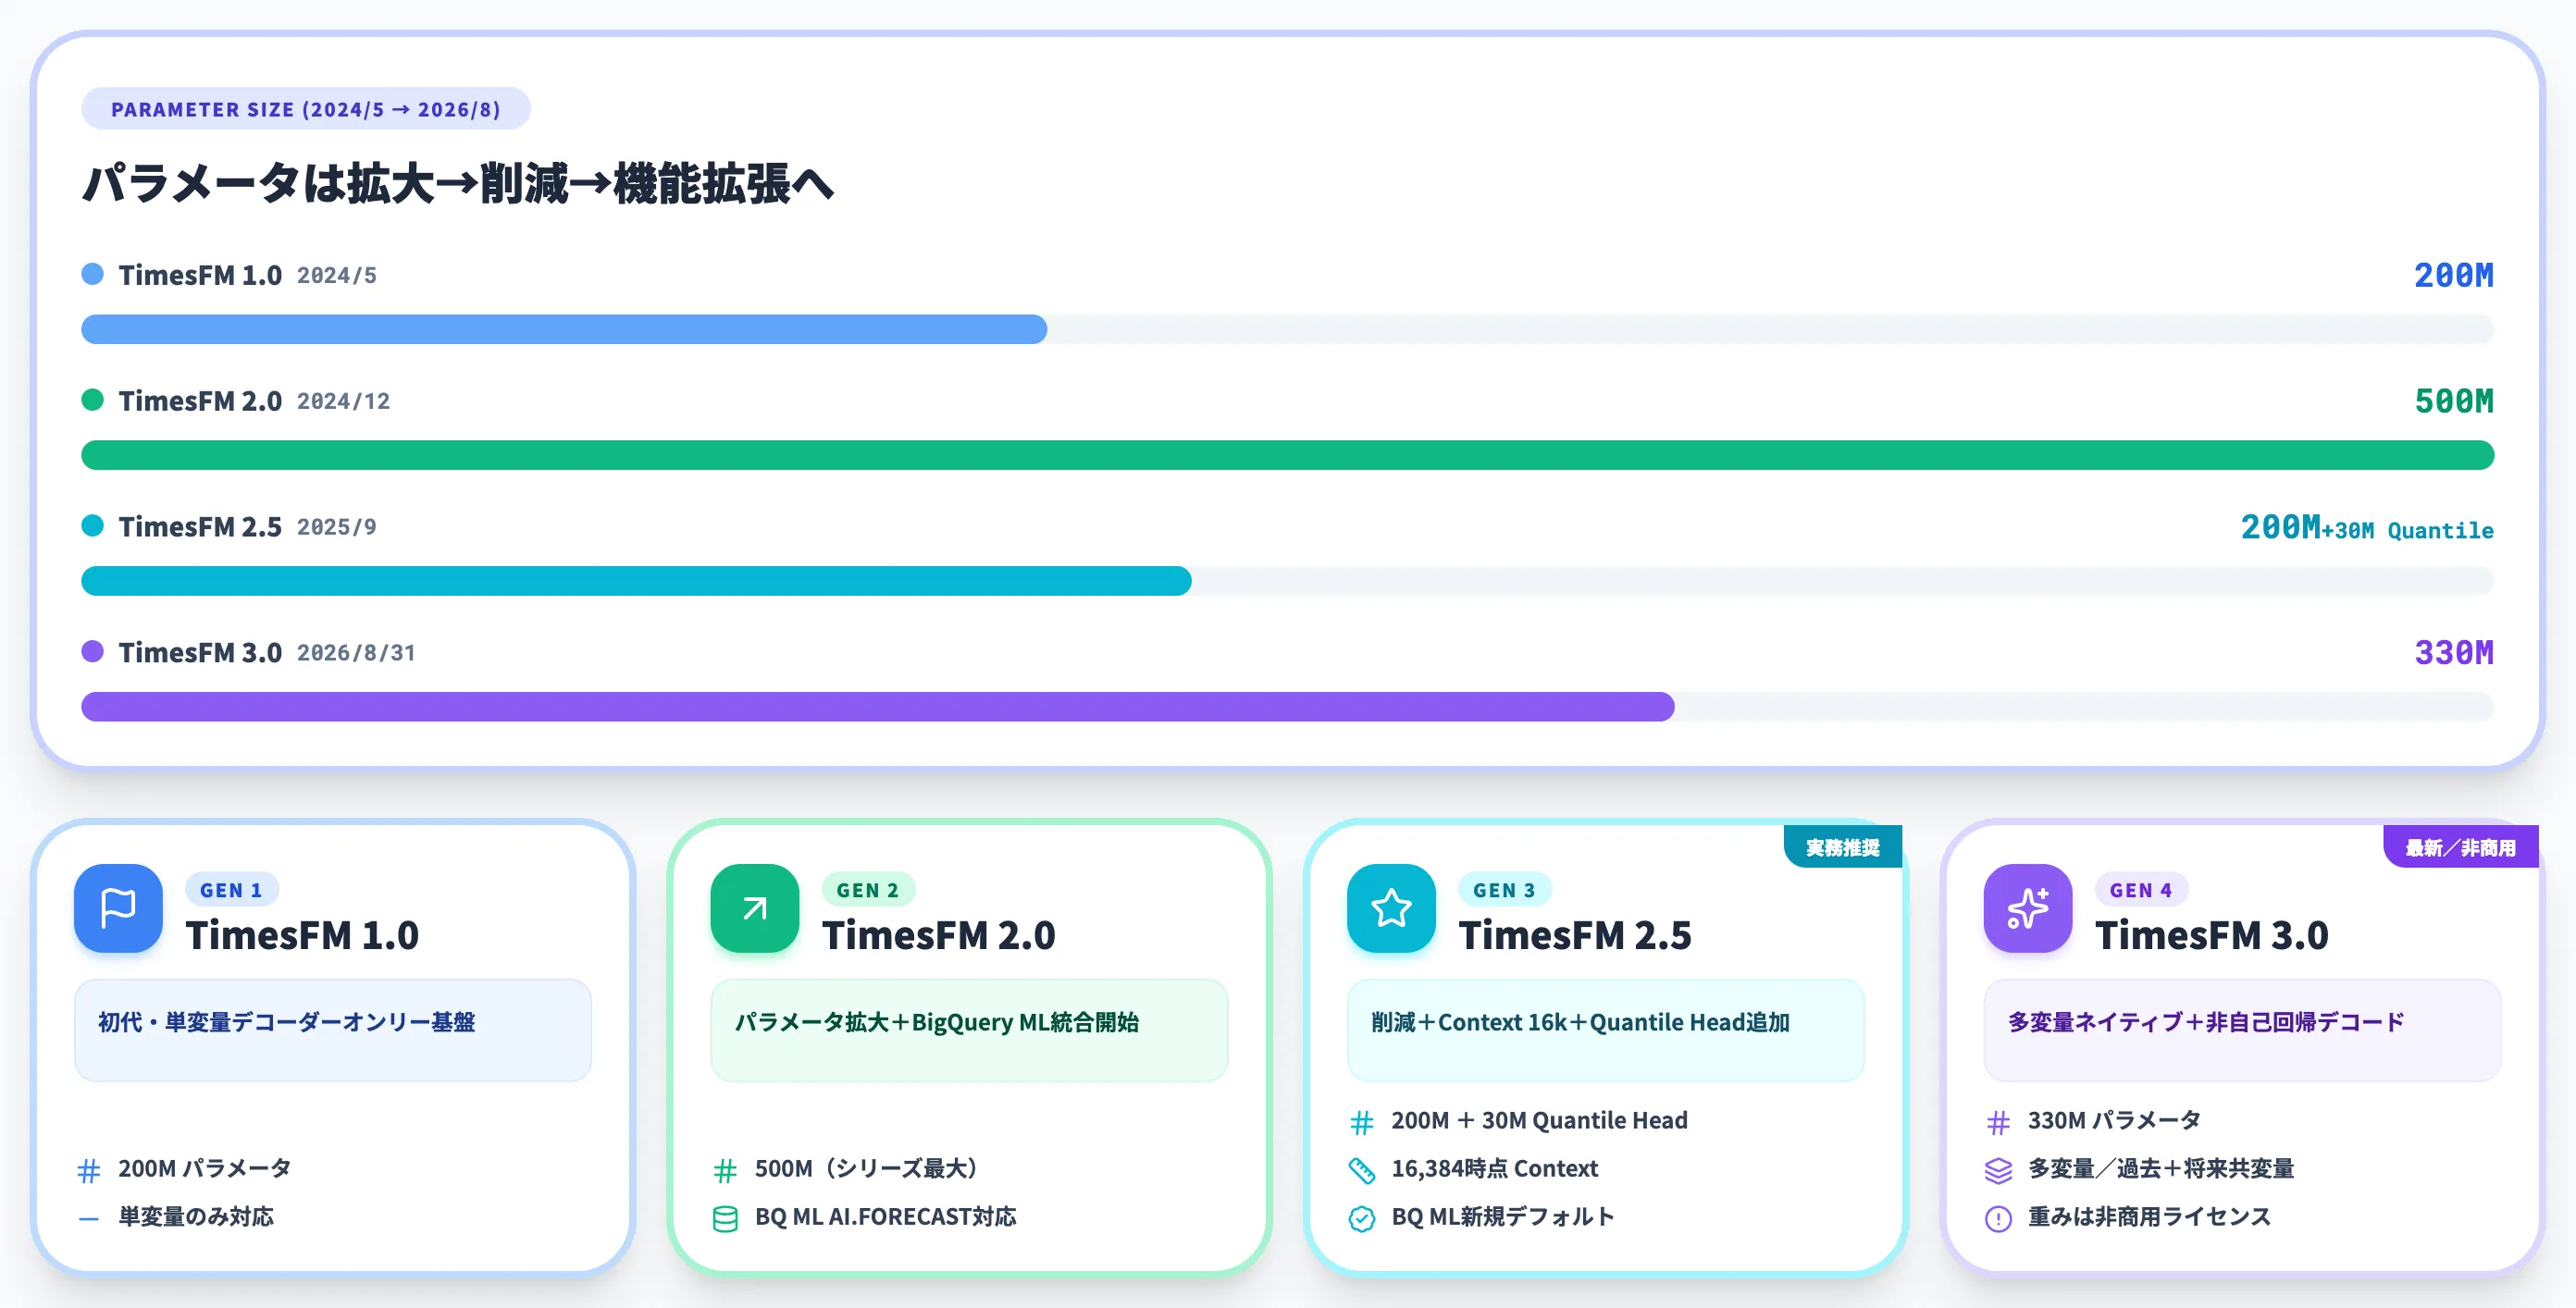
Task: Click the arrow icon on TimesFM 2.0 card
Action: 755,908
